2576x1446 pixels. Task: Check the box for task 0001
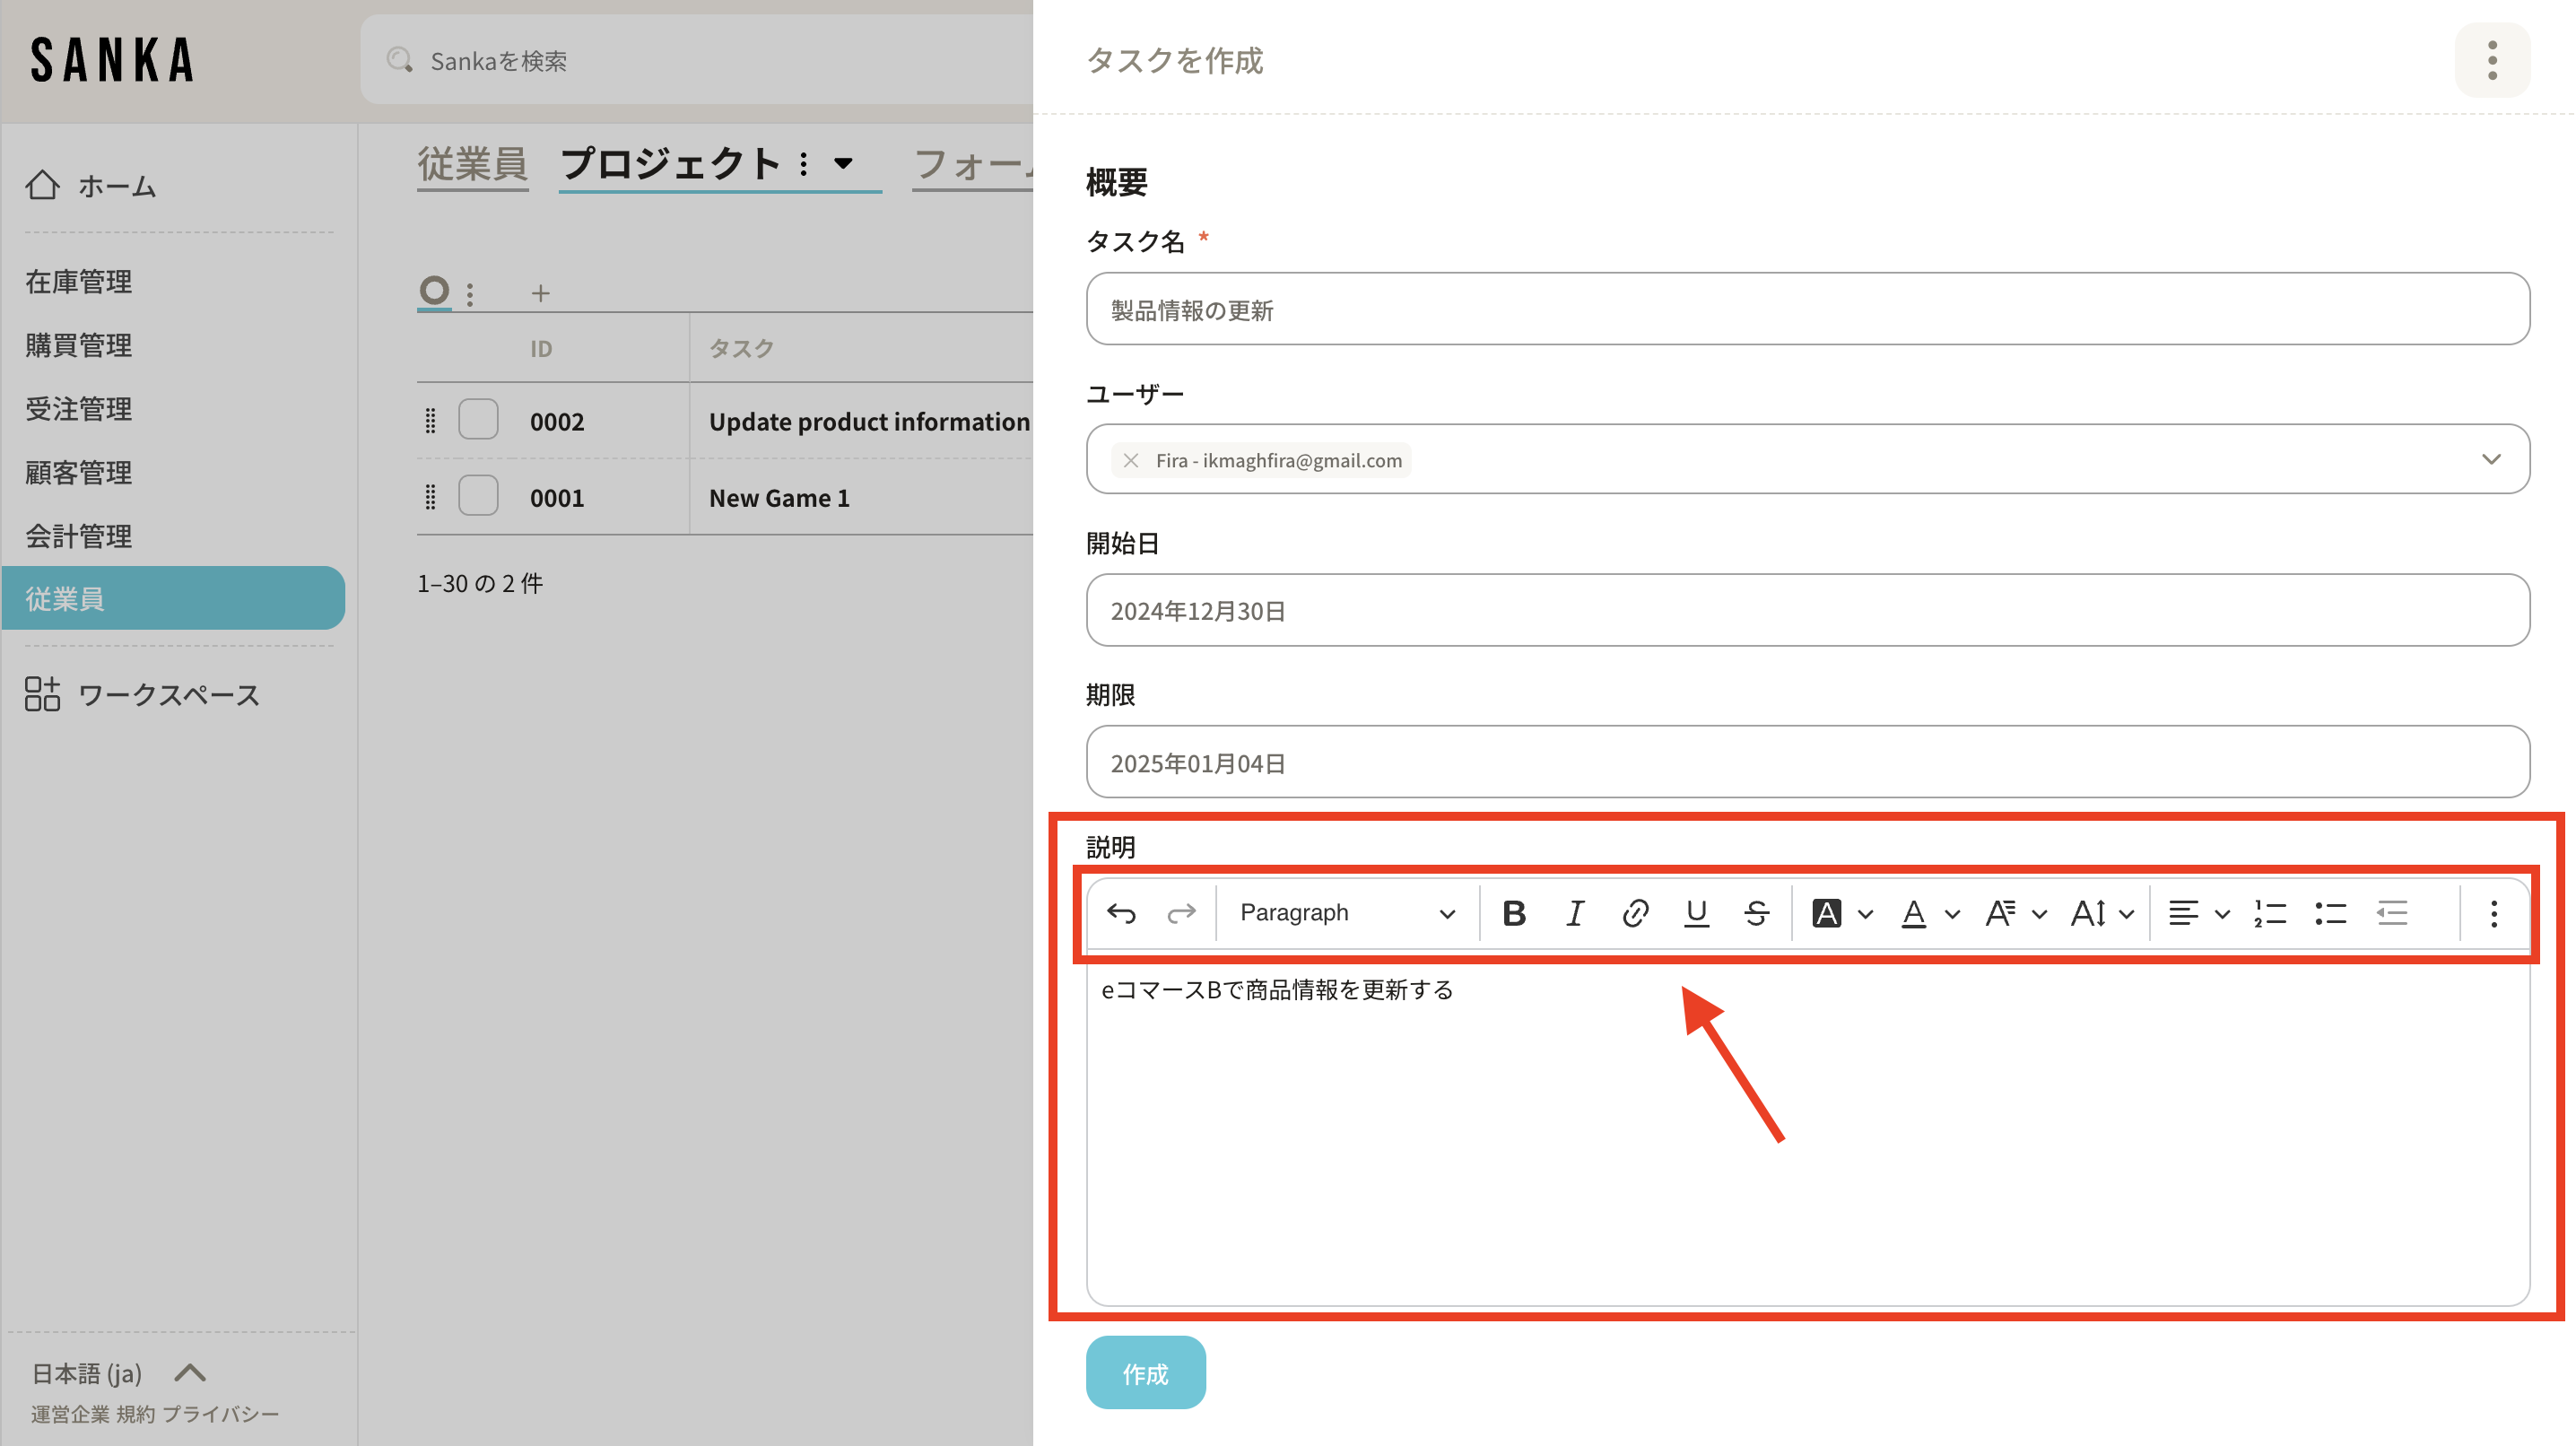(x=478, y=496)
